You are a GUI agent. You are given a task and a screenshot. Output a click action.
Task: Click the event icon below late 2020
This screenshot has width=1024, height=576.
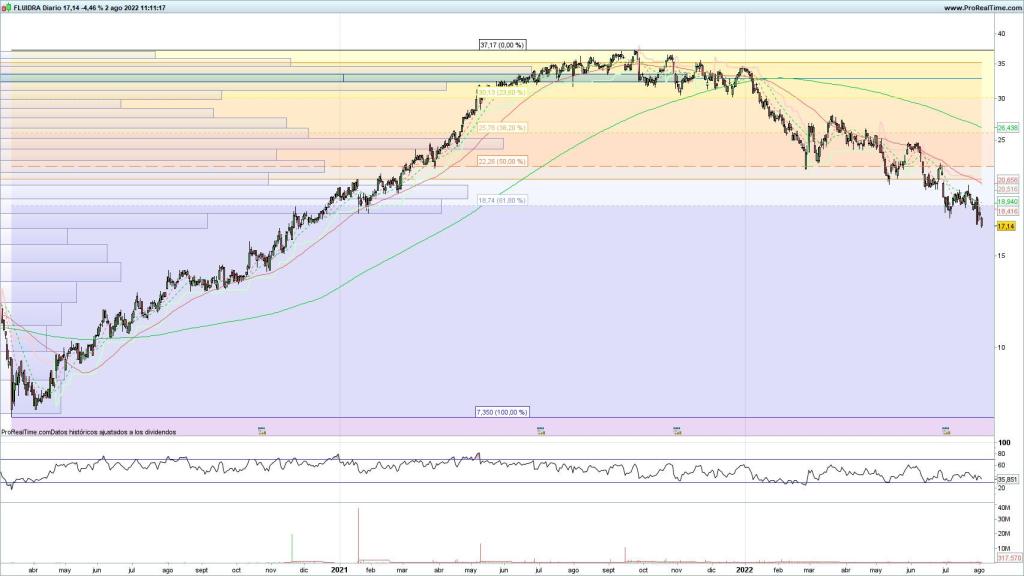(262, 432)
